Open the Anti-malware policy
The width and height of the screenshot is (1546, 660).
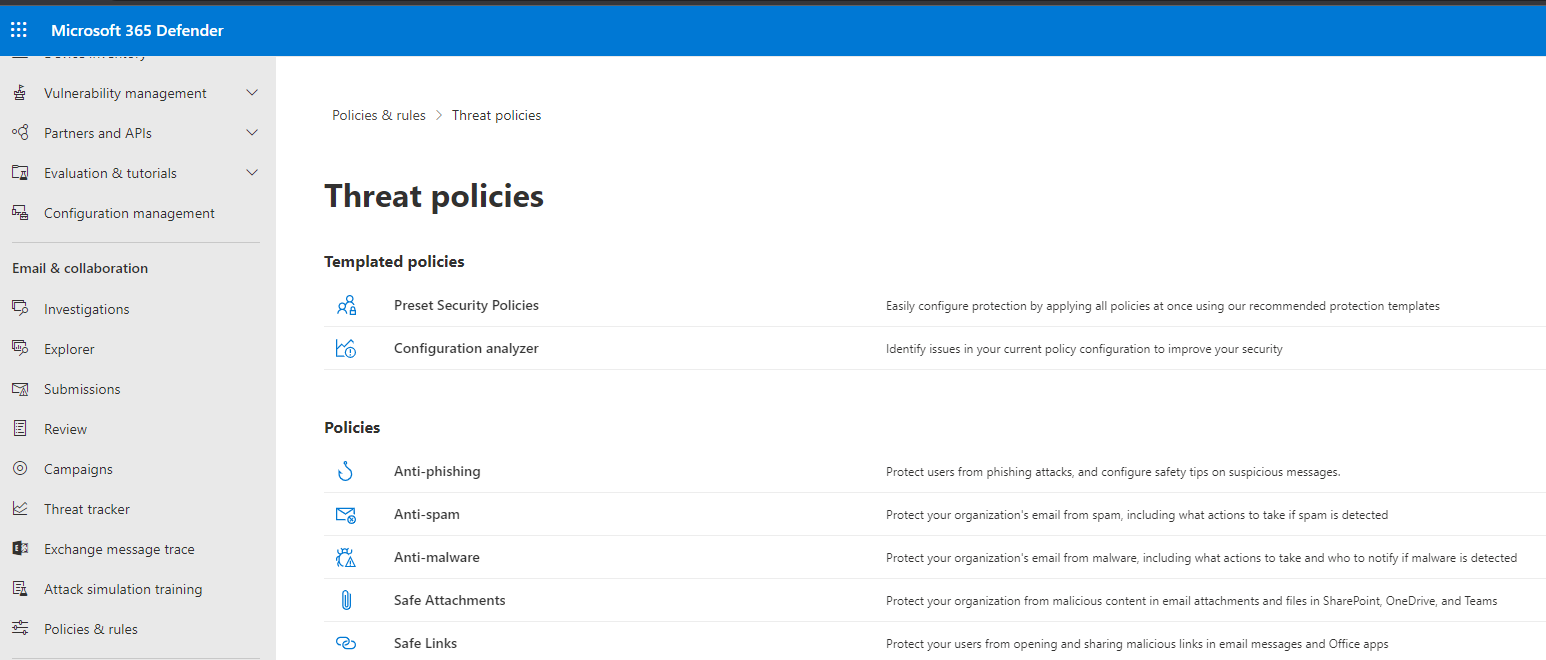point(437,557)
